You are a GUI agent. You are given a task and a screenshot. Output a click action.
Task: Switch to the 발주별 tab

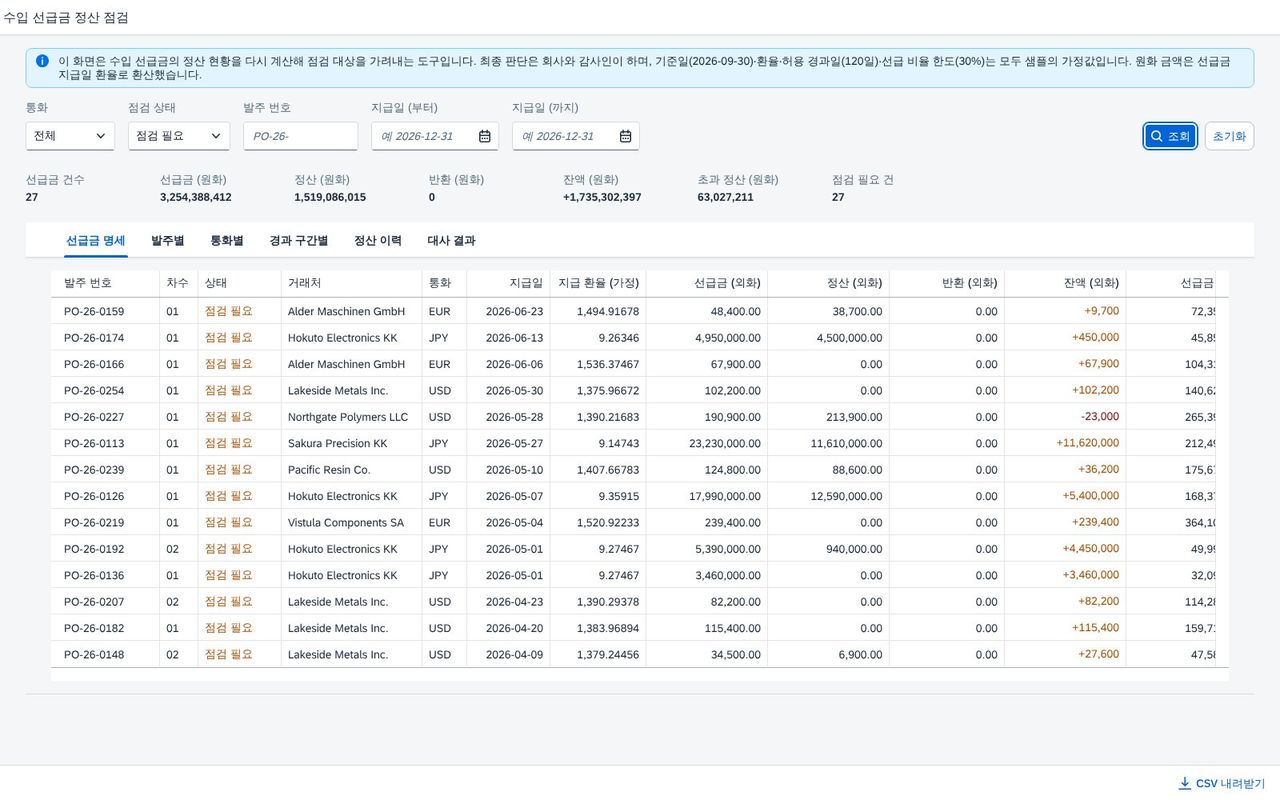(x=168, y=241)
